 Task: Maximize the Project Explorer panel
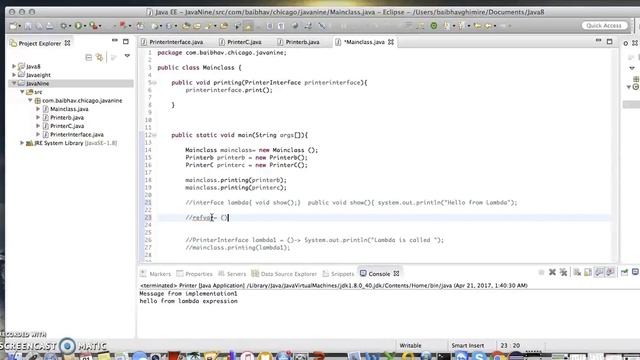coord(126,41)
